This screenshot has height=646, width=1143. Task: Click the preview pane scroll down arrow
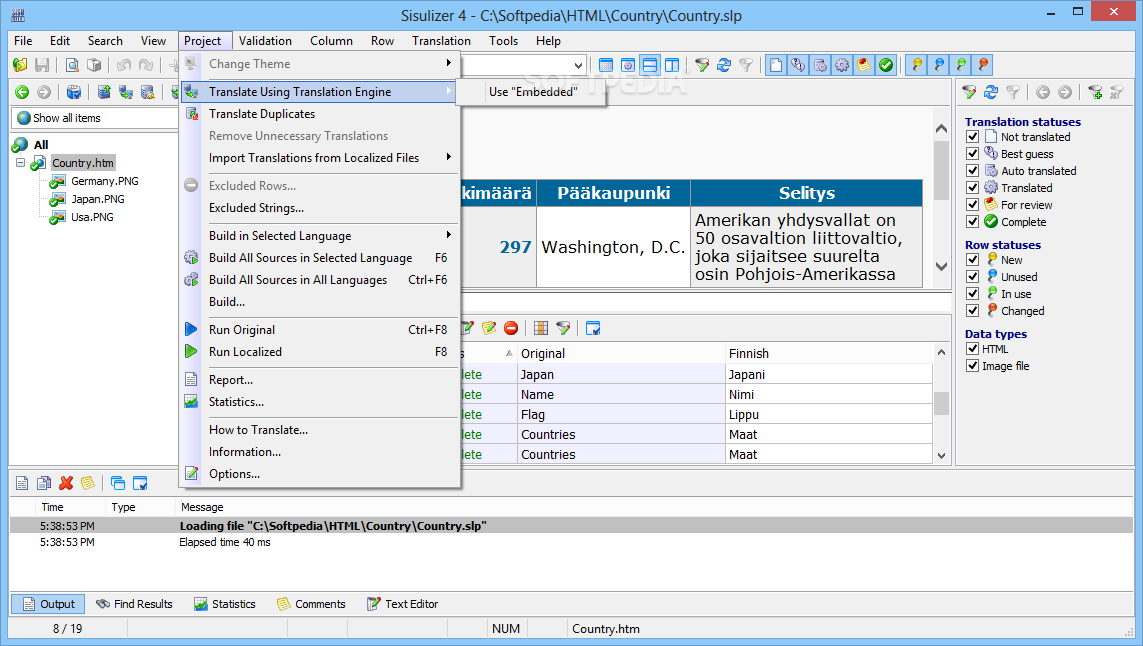[x=941, y=266]
